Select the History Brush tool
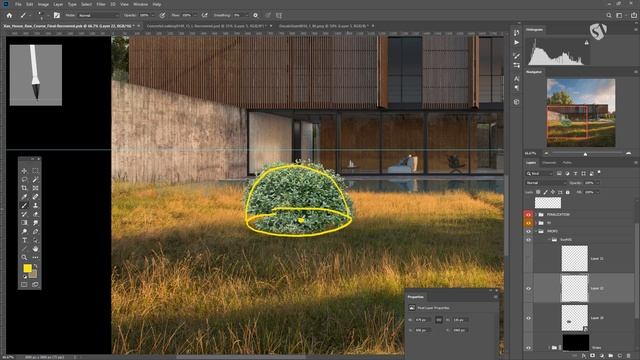640x360 pixels. click(x=24, y=214)
